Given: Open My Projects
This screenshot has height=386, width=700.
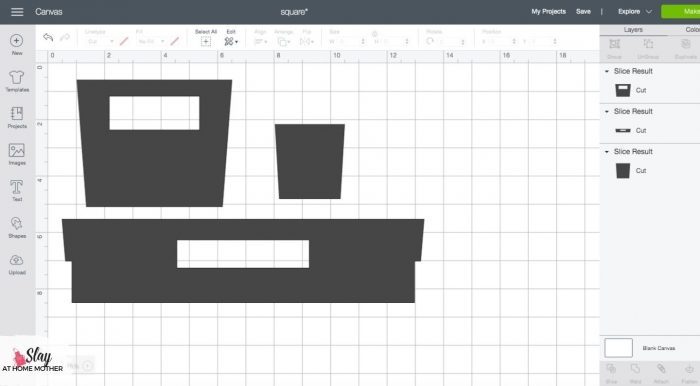Looking at the screenshot, I should coord(548,12).
